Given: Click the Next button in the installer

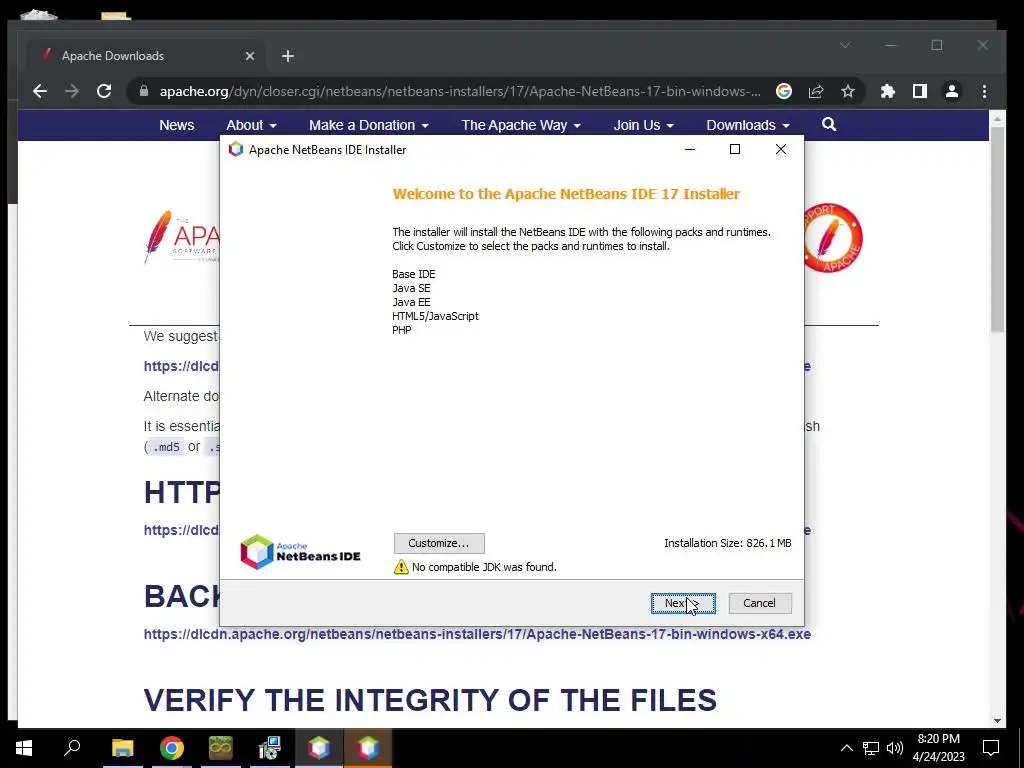Looking at the screenshot, I should click(682, 603).
